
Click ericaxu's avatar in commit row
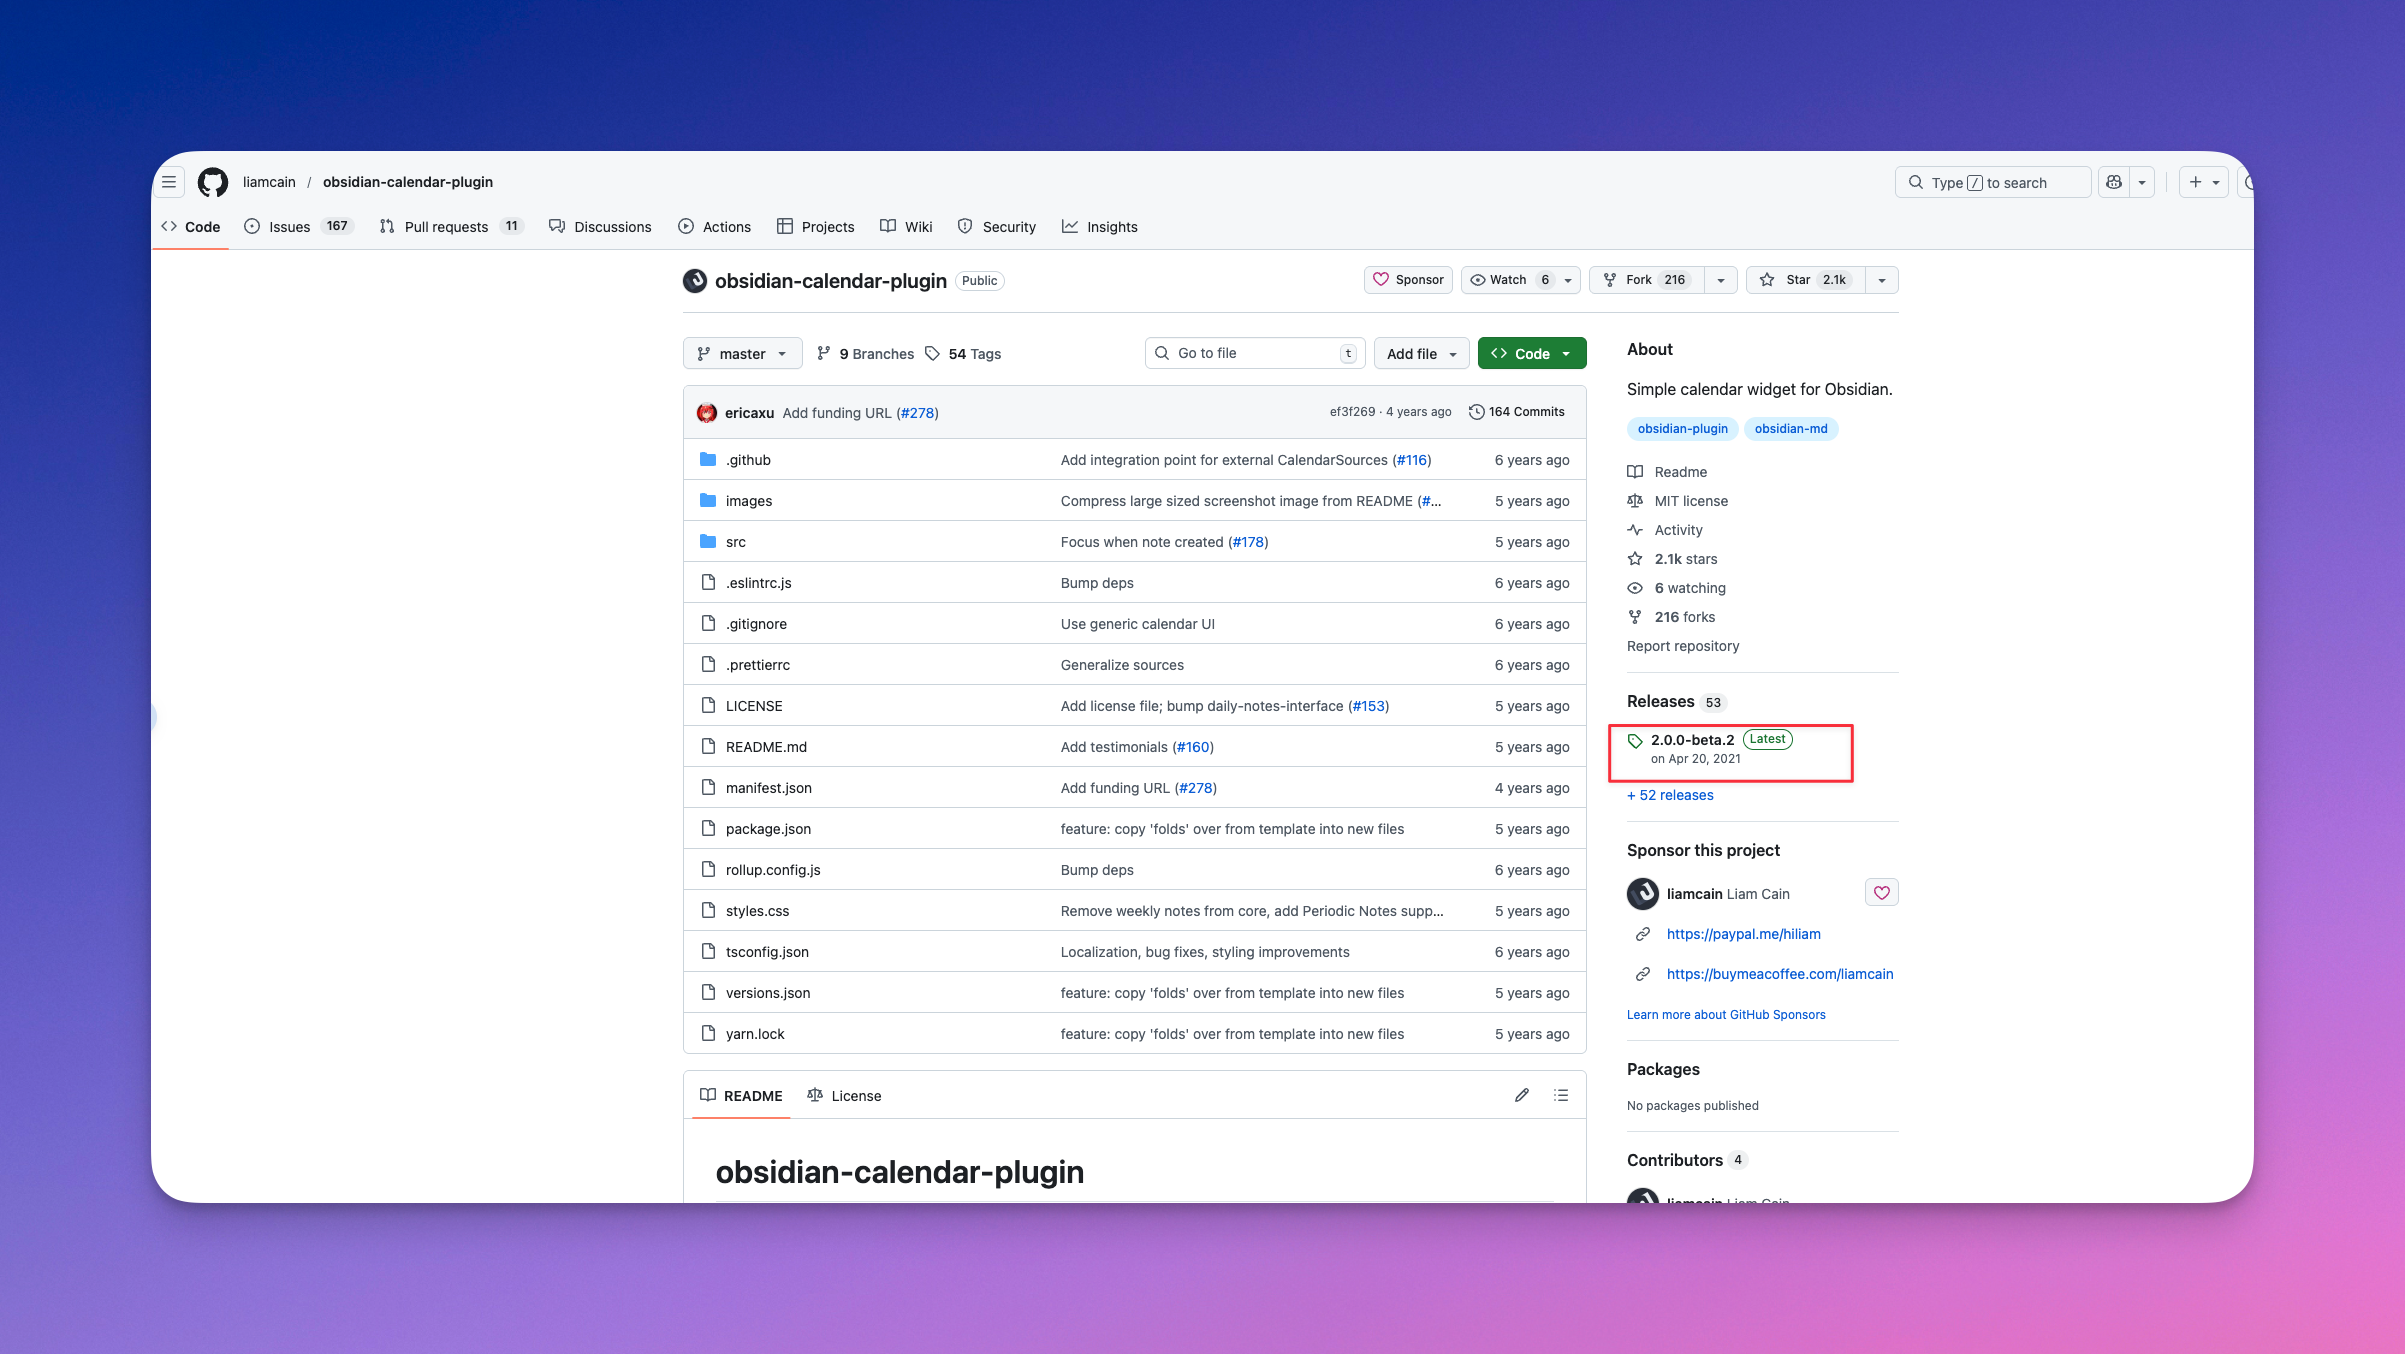point(707,413)
